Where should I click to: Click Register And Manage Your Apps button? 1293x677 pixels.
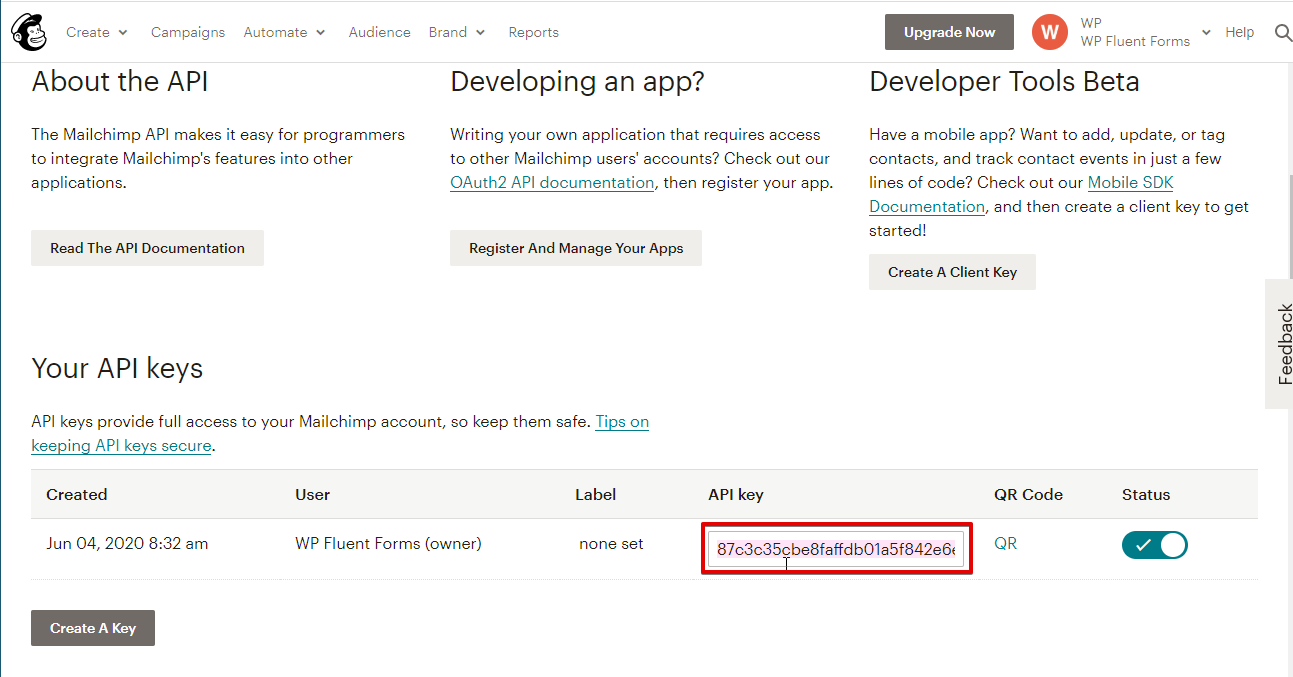point(576,248)
